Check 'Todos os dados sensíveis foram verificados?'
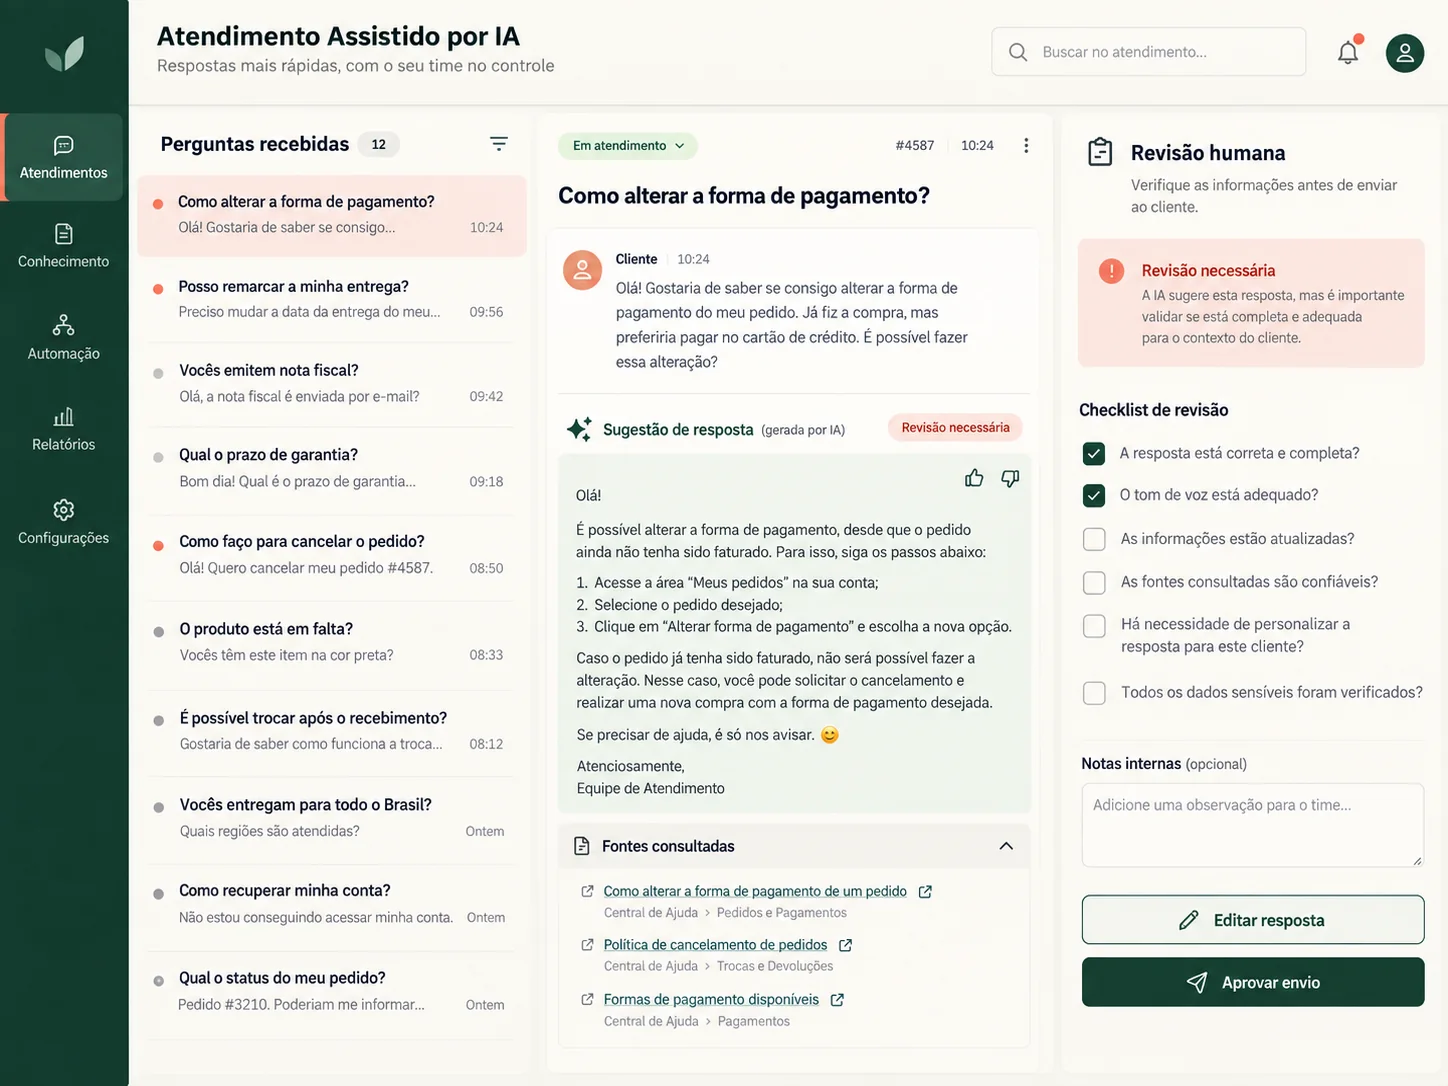The height and width of the screenshot is (1086, 1448). (x=1094, y=692)
